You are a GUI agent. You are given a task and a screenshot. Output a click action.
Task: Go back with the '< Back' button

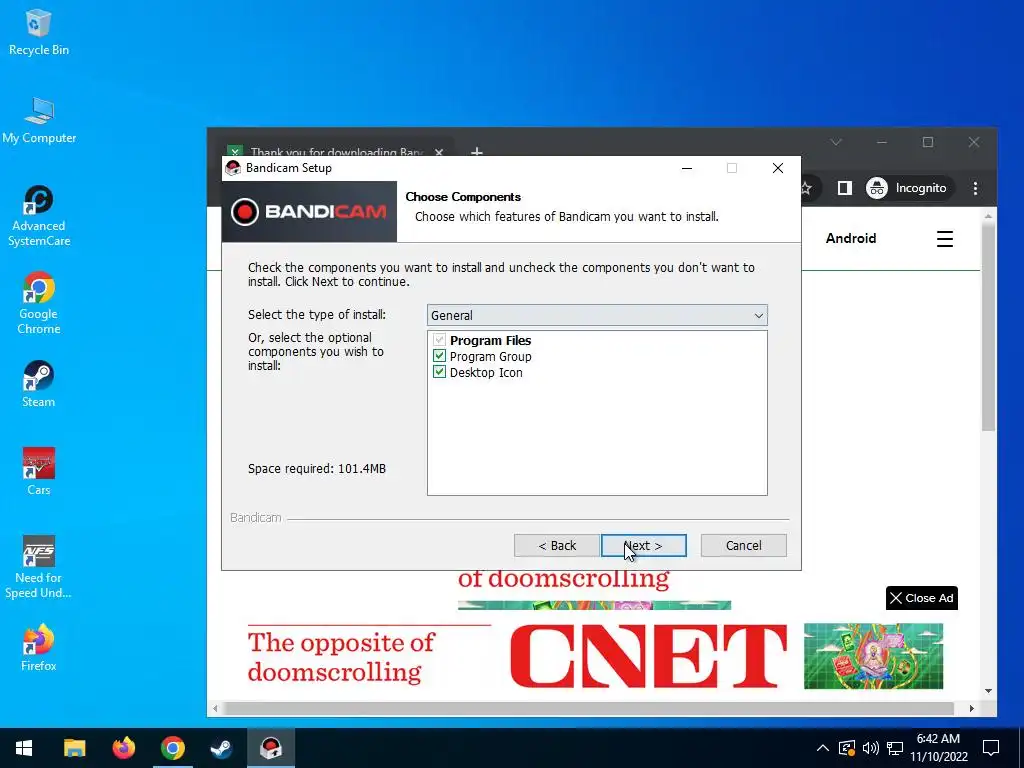556,545
